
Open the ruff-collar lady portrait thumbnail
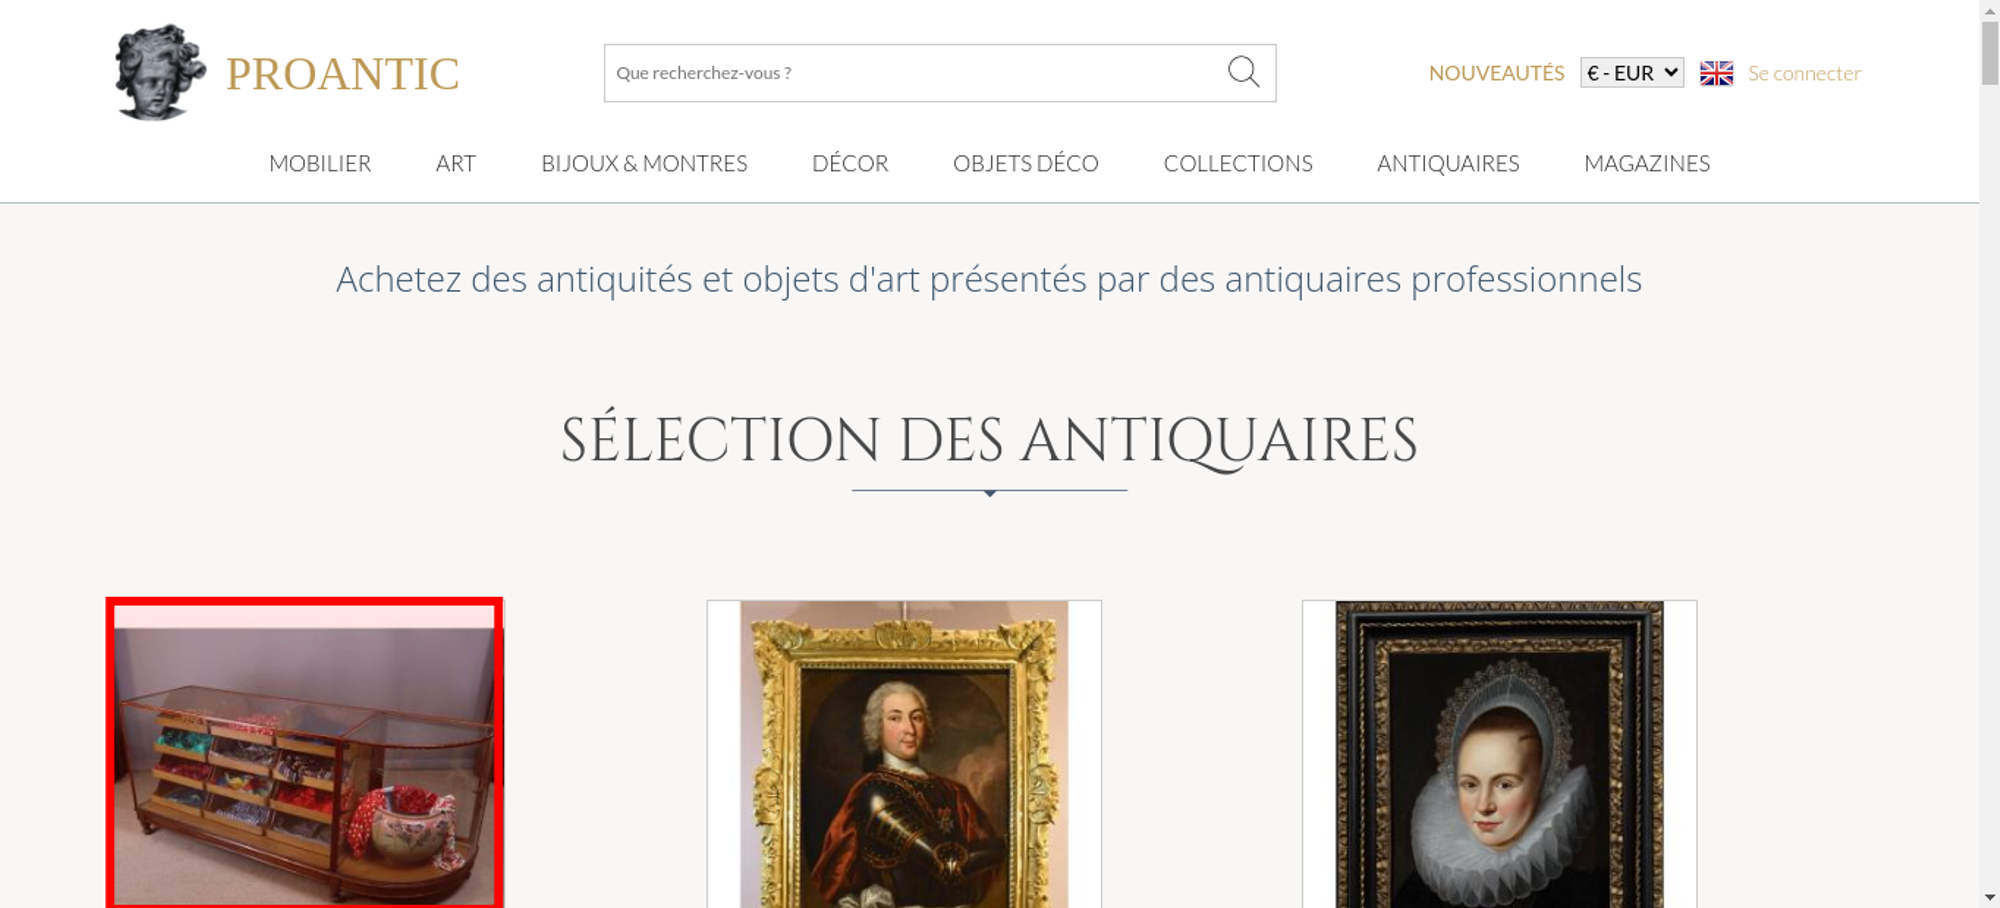[1499, 754]
